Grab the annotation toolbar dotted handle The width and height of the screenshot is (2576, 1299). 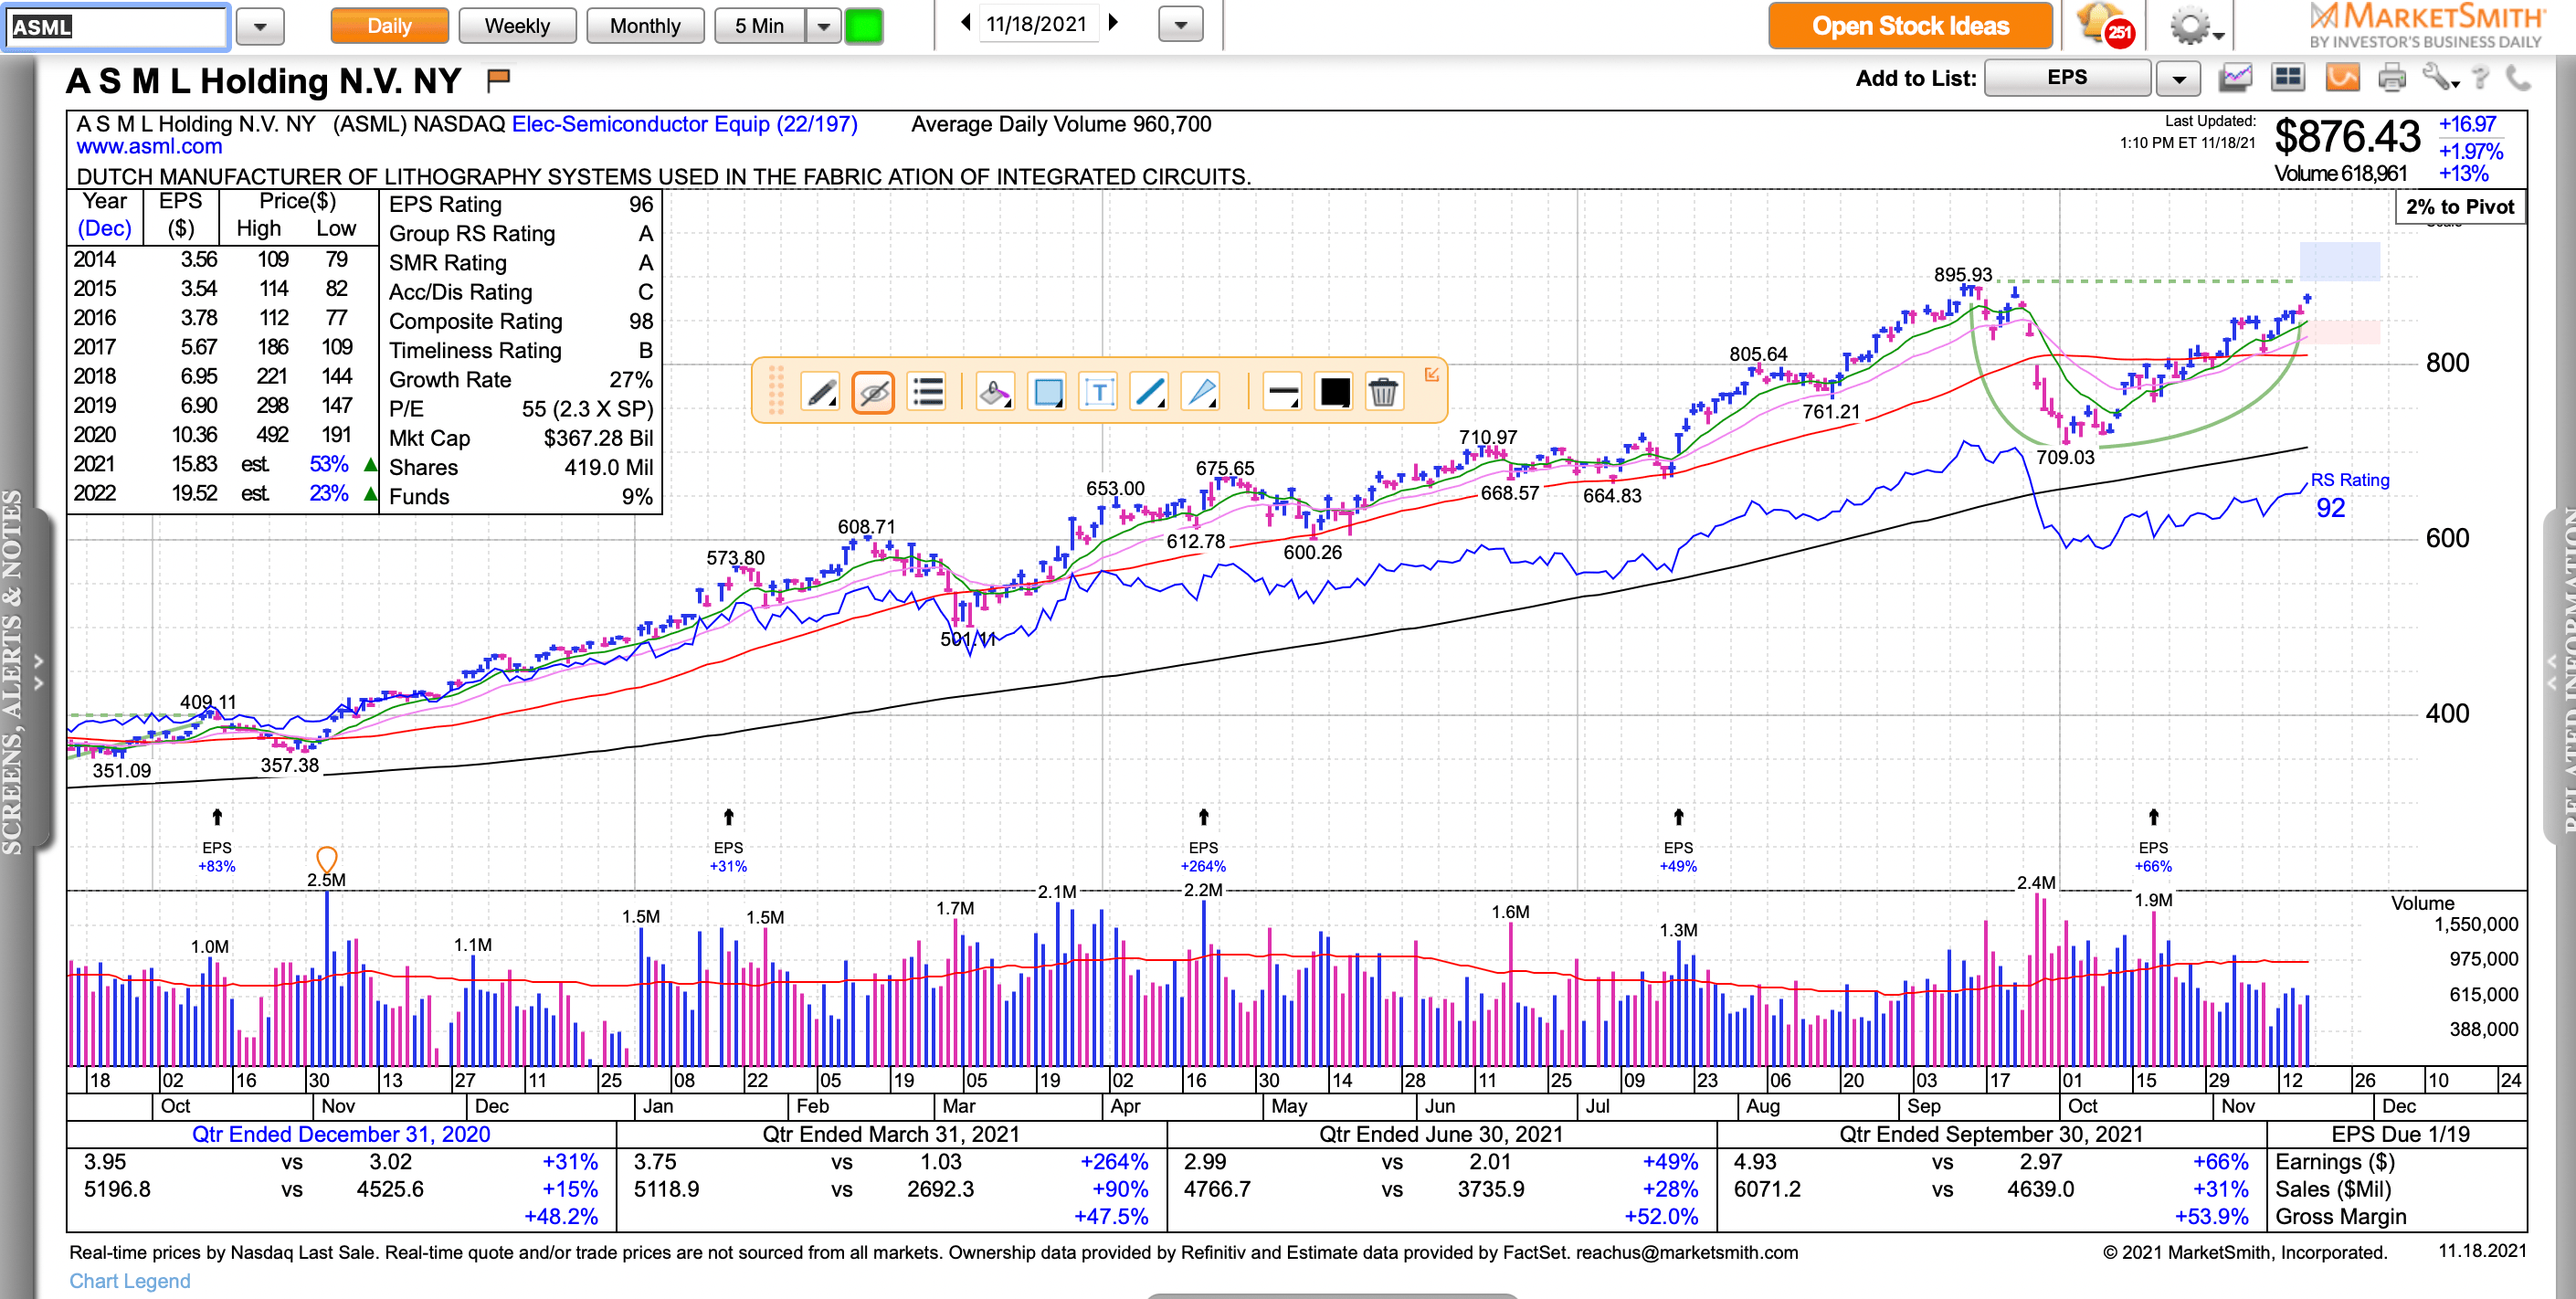pyautogui.click(x=775, y=390)
